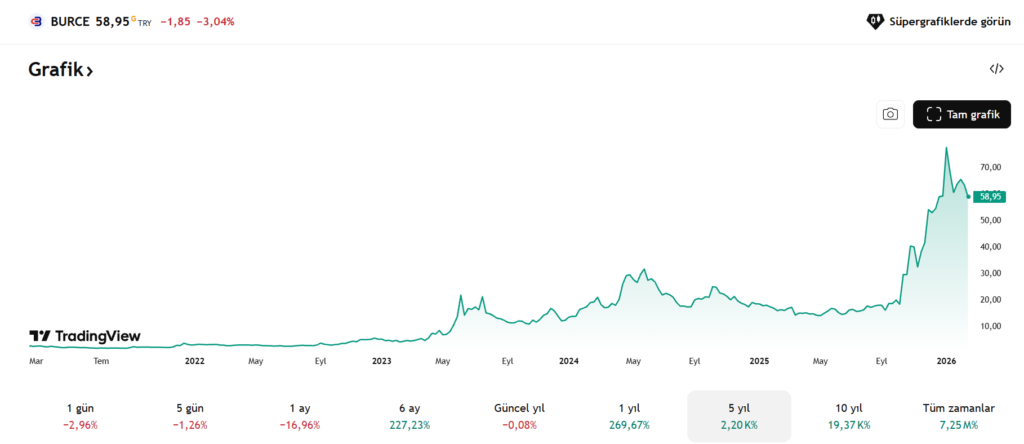Open the embed code icon

(x=996, y=69)
